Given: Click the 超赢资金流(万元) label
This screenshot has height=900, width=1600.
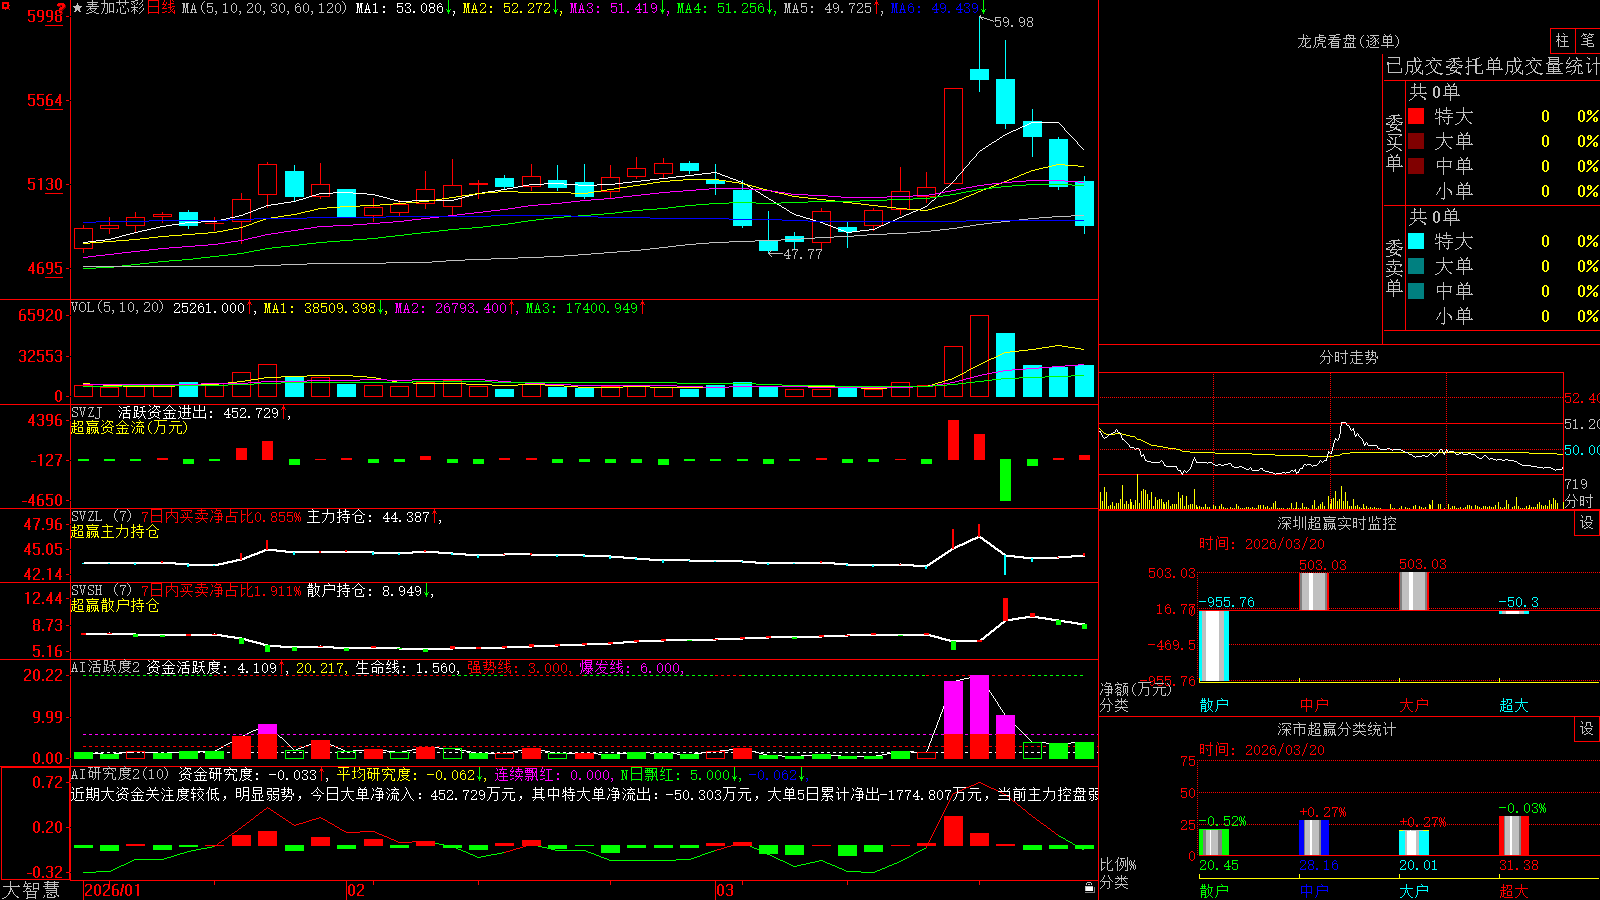Looking at the screenshot, I should pos(129,427).
